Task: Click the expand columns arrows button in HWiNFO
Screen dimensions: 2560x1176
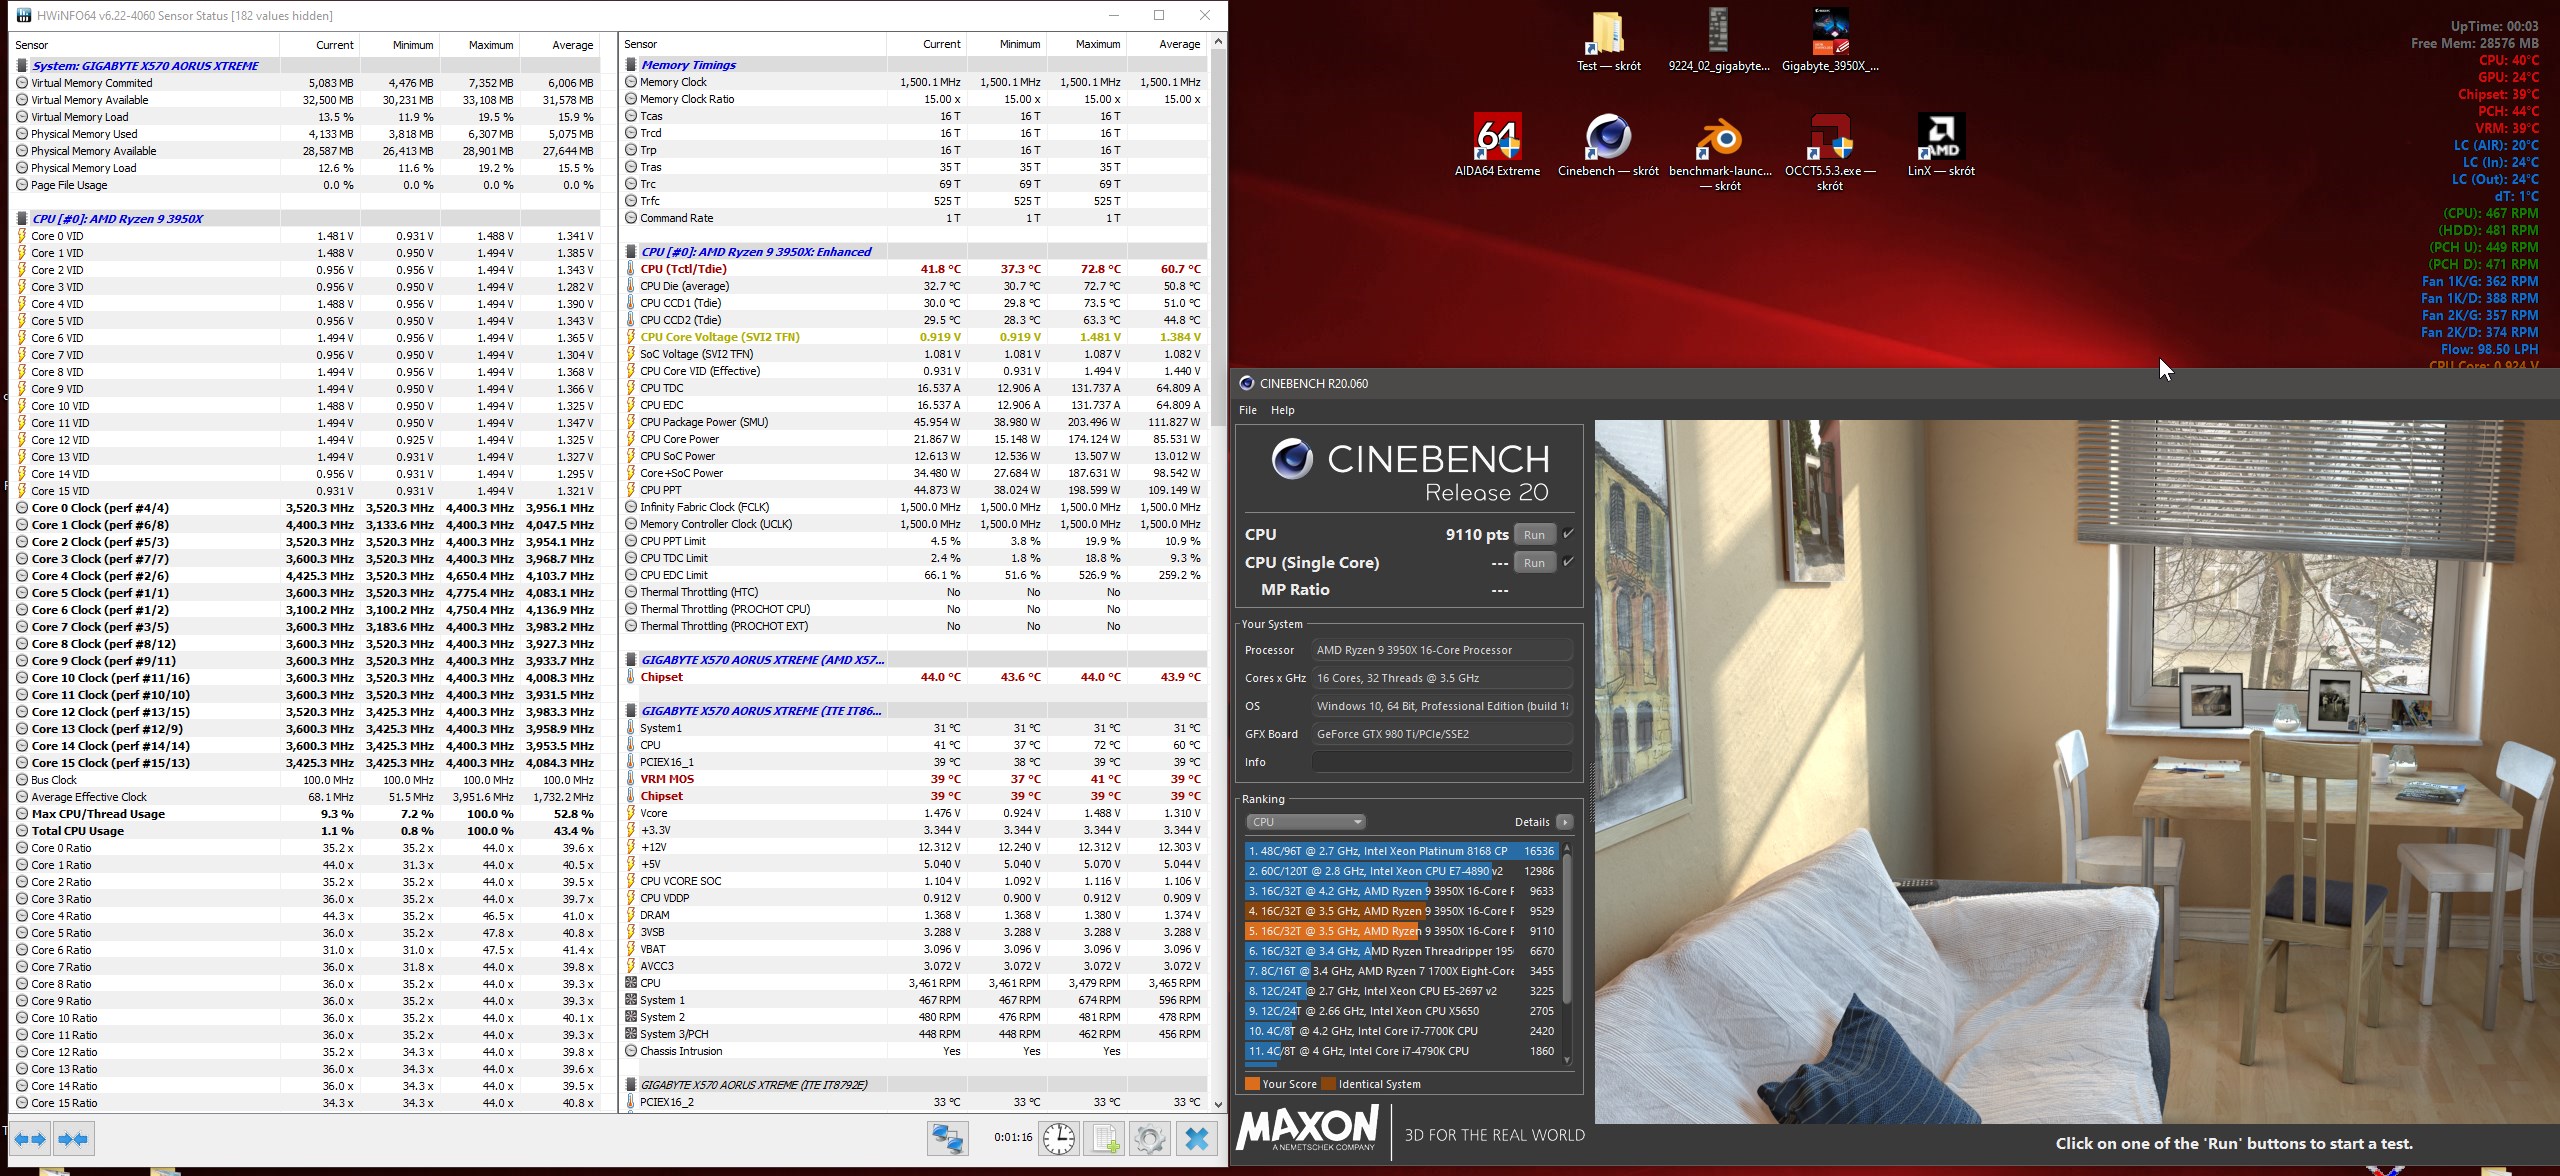Action: pyautogui.click(x=29, y=1138)
